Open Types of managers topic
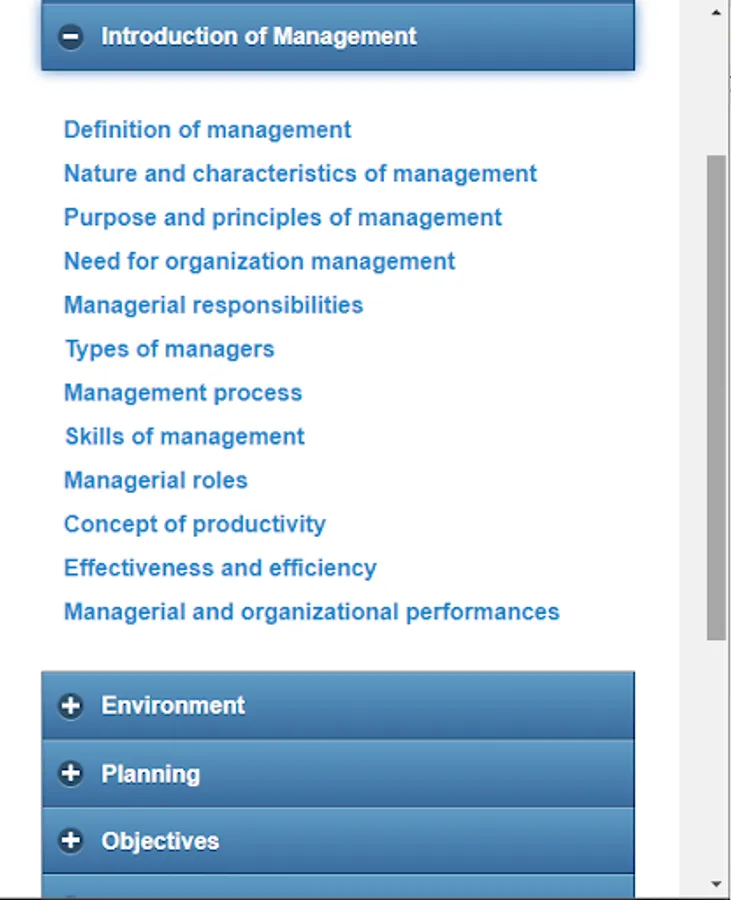Screen dimensions: 731x900 [169, 349]
